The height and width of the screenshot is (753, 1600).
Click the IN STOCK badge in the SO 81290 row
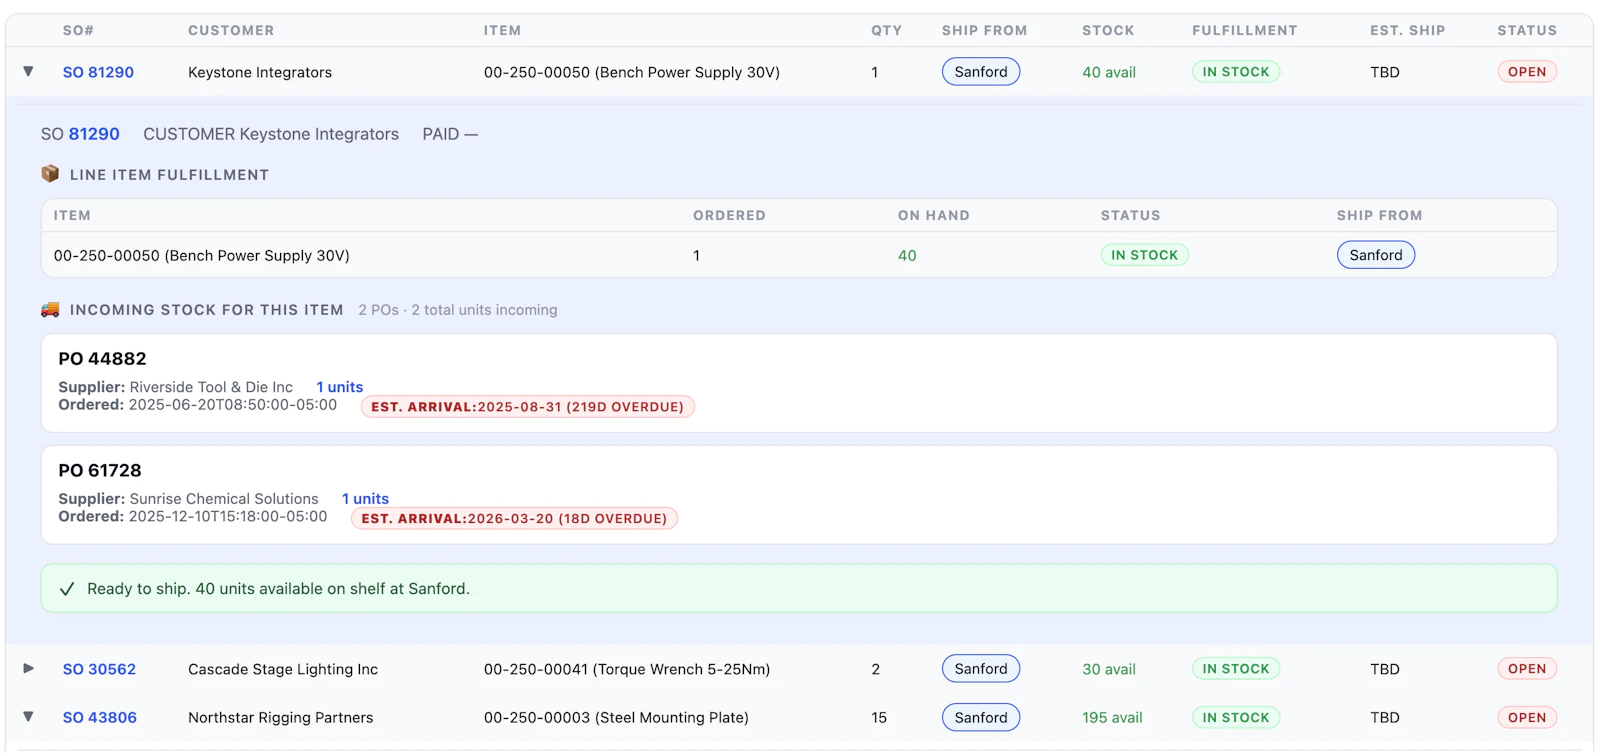click(x=1236, y=72)
